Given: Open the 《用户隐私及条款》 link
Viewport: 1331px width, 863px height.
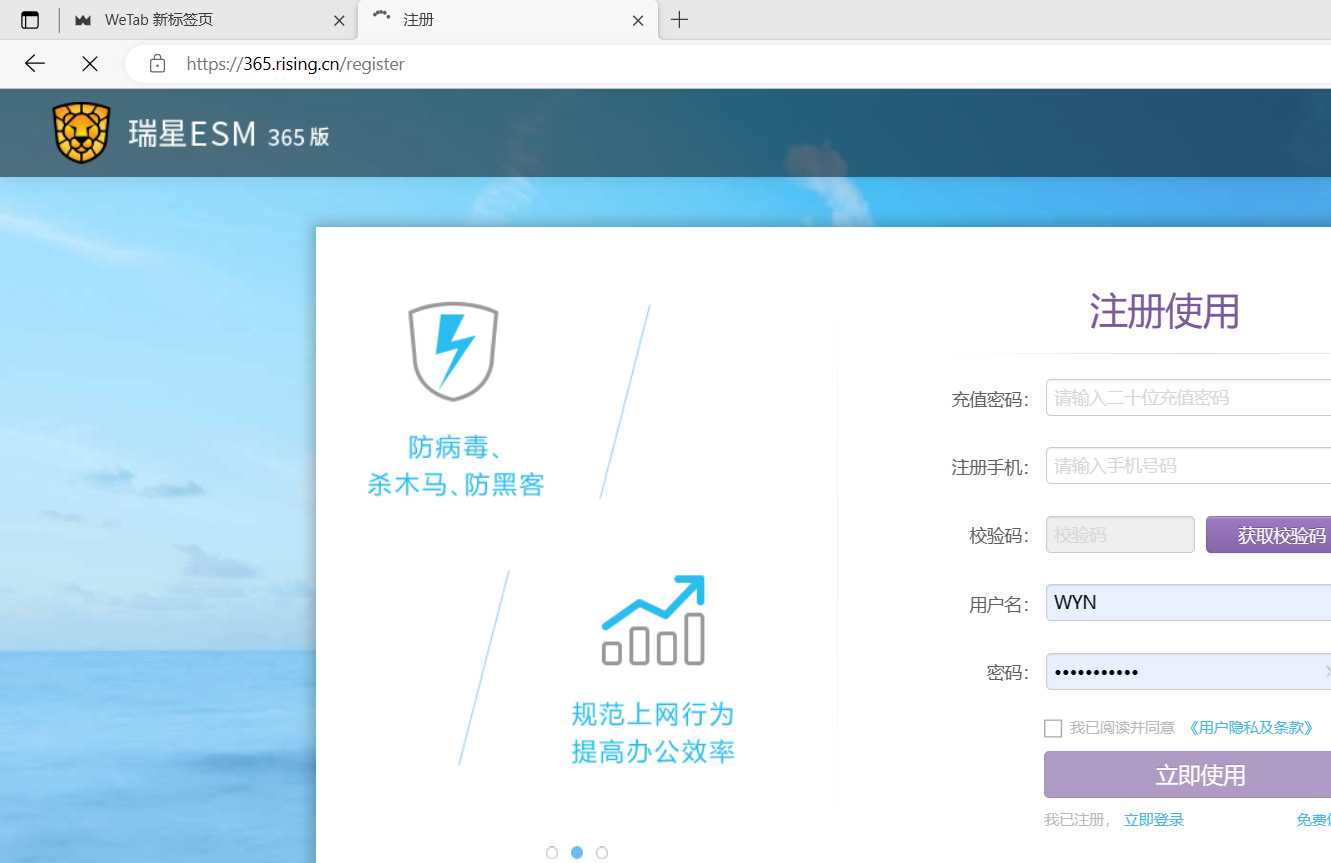Looking at the screenshot, I should [1250, 728].
